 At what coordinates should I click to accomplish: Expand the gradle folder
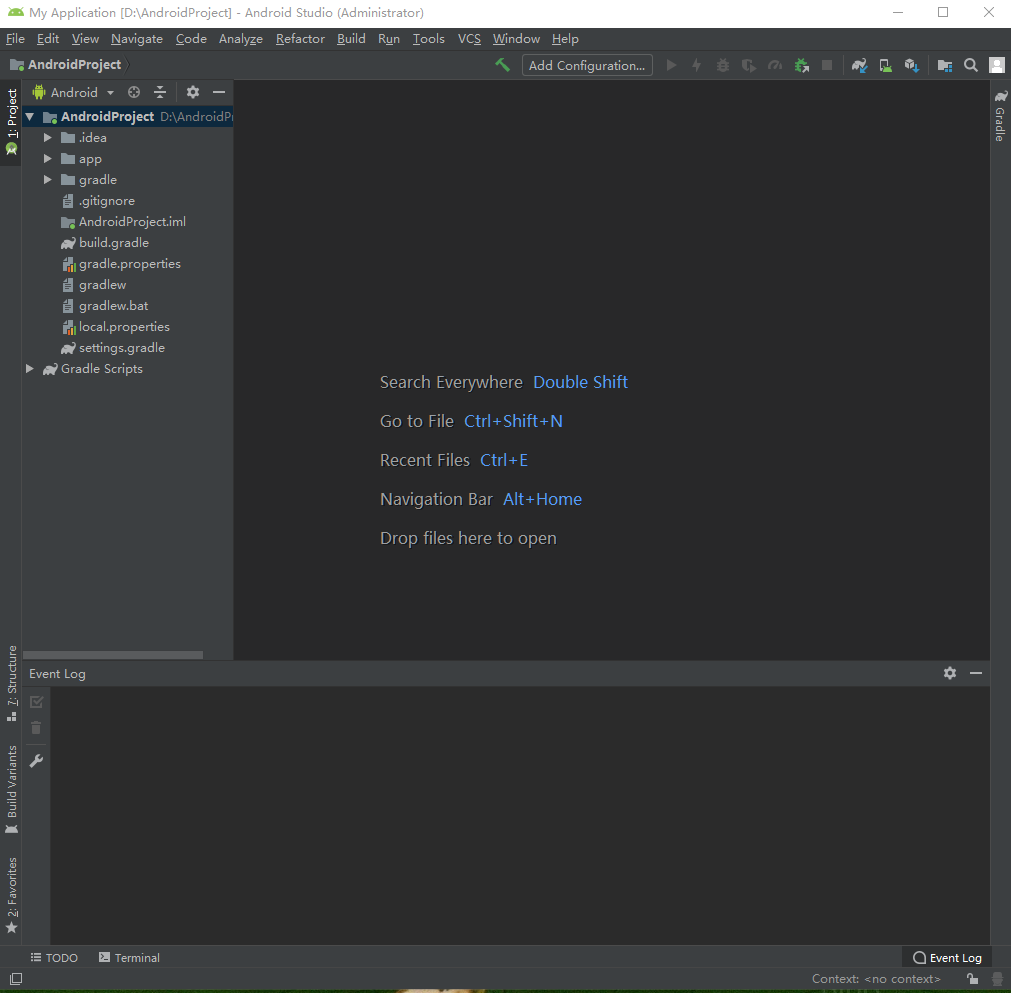click(48, 179)
